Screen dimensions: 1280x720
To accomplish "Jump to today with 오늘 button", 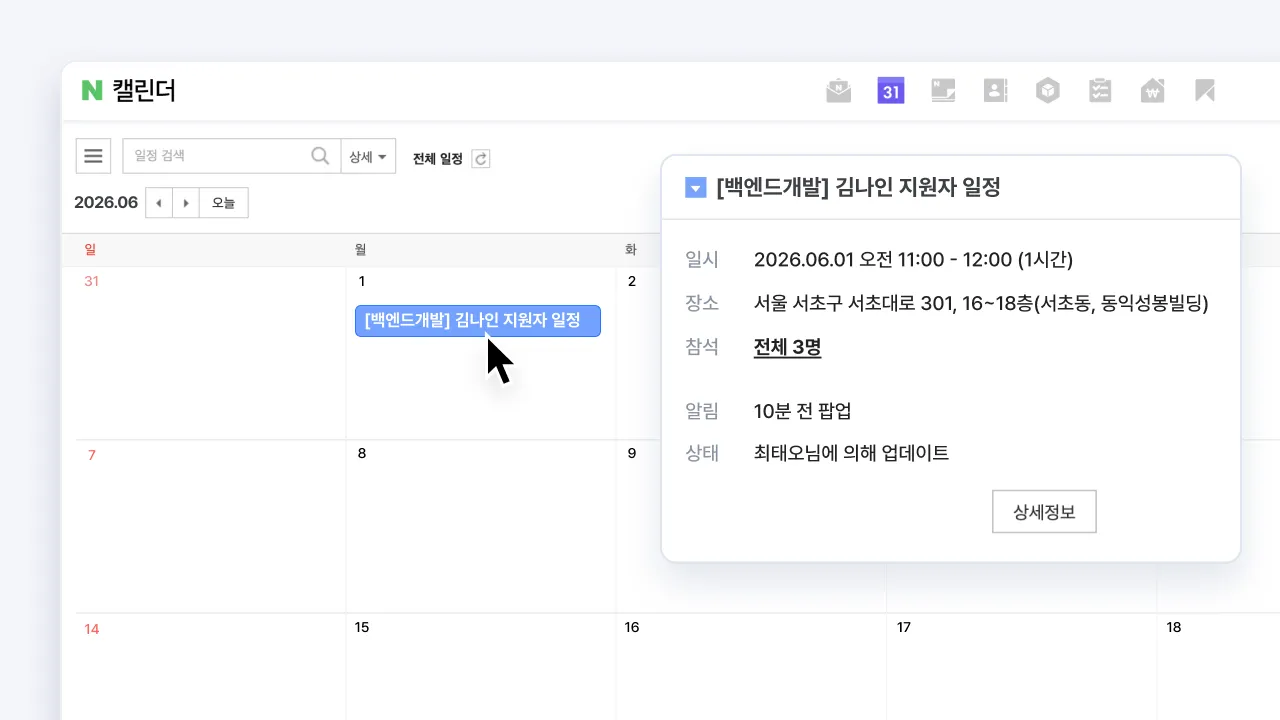I will (224, 203).
